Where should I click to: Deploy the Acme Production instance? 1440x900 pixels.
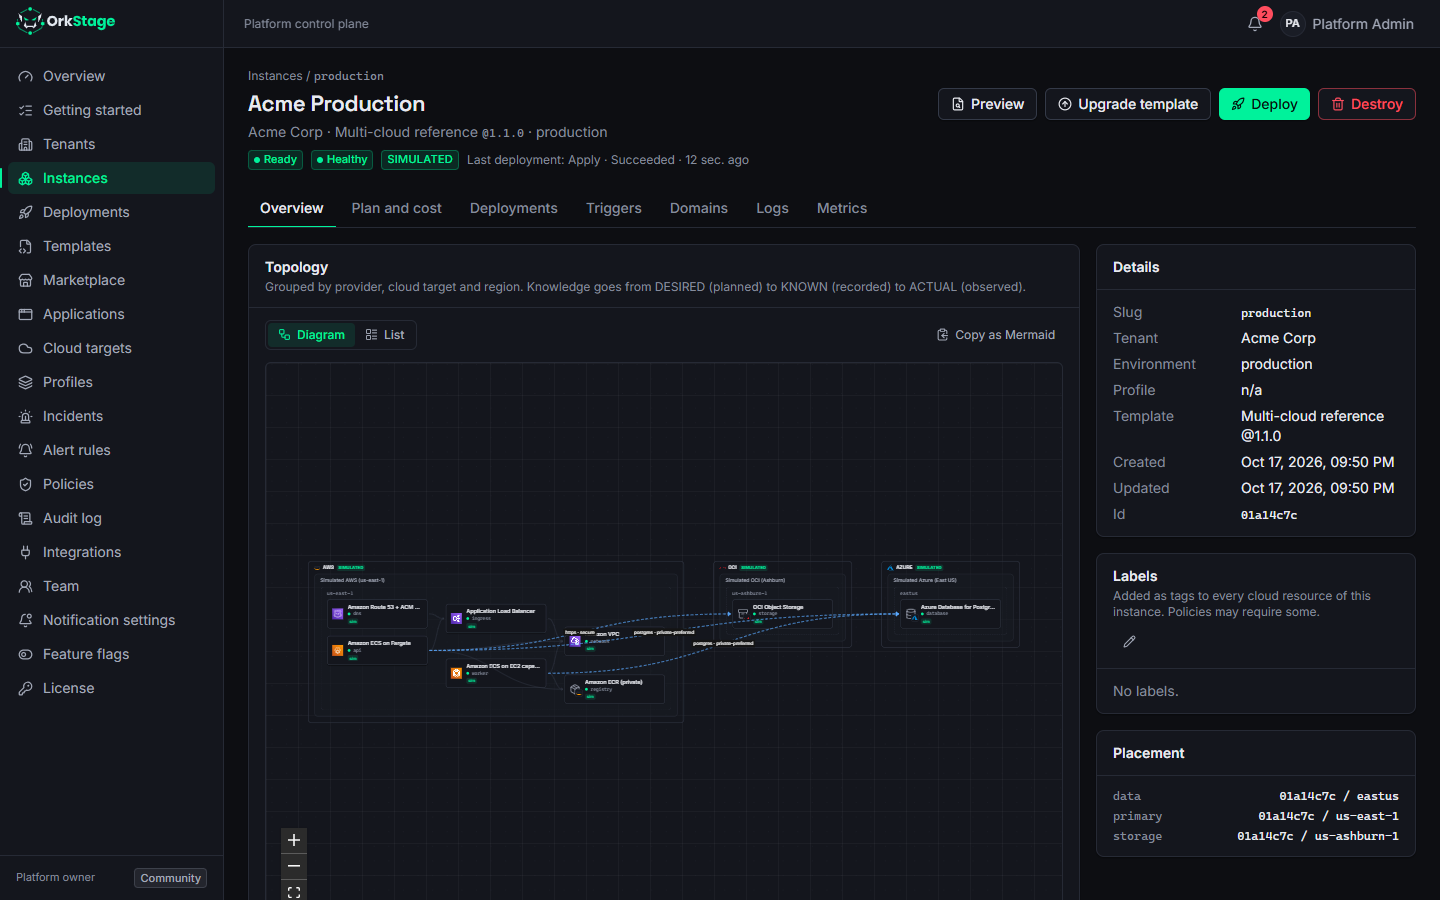(x=1264, y=104)
